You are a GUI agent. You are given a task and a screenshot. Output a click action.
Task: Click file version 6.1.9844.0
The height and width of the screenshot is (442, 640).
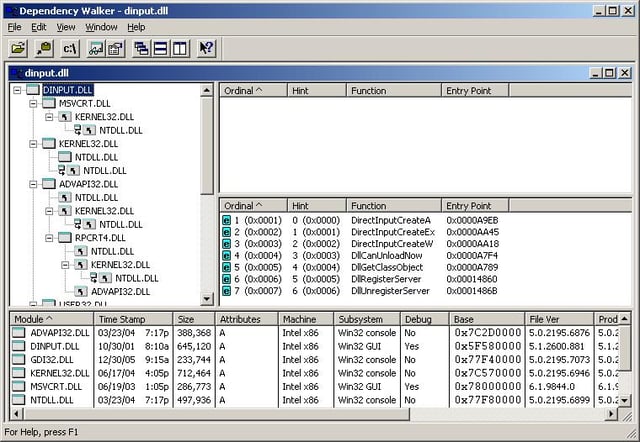pyautogui.click(x=551, y=386)
